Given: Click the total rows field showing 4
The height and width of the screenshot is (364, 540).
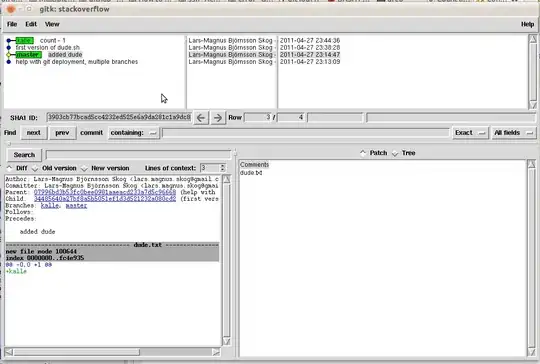Looking at the screenshot, I should 291,117.
